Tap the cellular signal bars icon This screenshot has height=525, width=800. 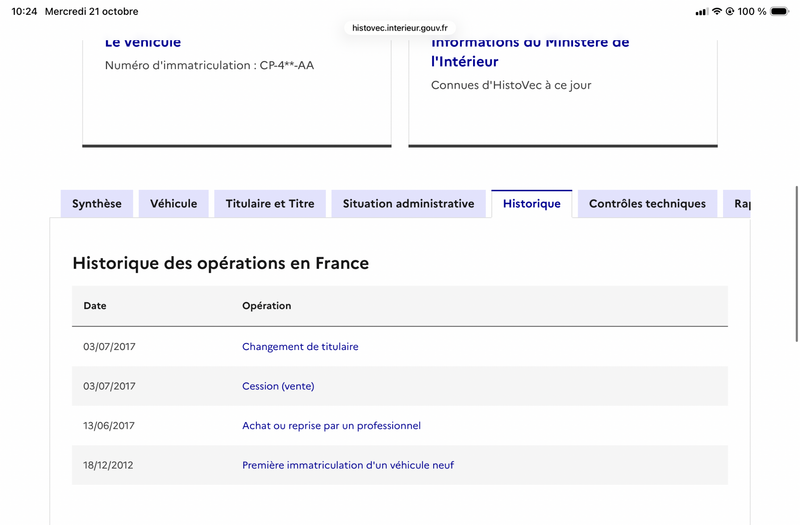702,12
